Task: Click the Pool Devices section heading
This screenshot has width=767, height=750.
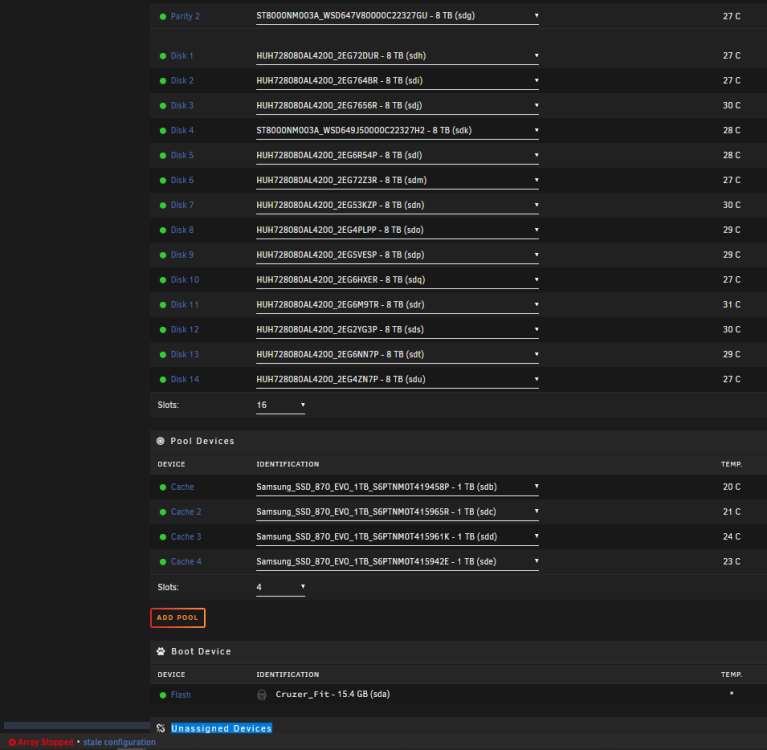Action: click(x=202, y=441)
